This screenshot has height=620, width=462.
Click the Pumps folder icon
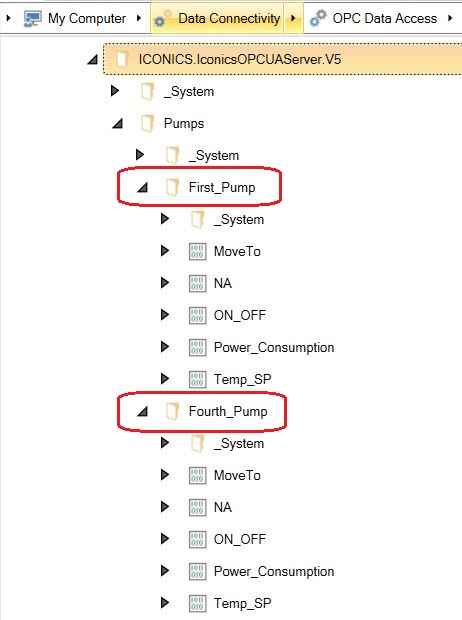pos(147,123)
